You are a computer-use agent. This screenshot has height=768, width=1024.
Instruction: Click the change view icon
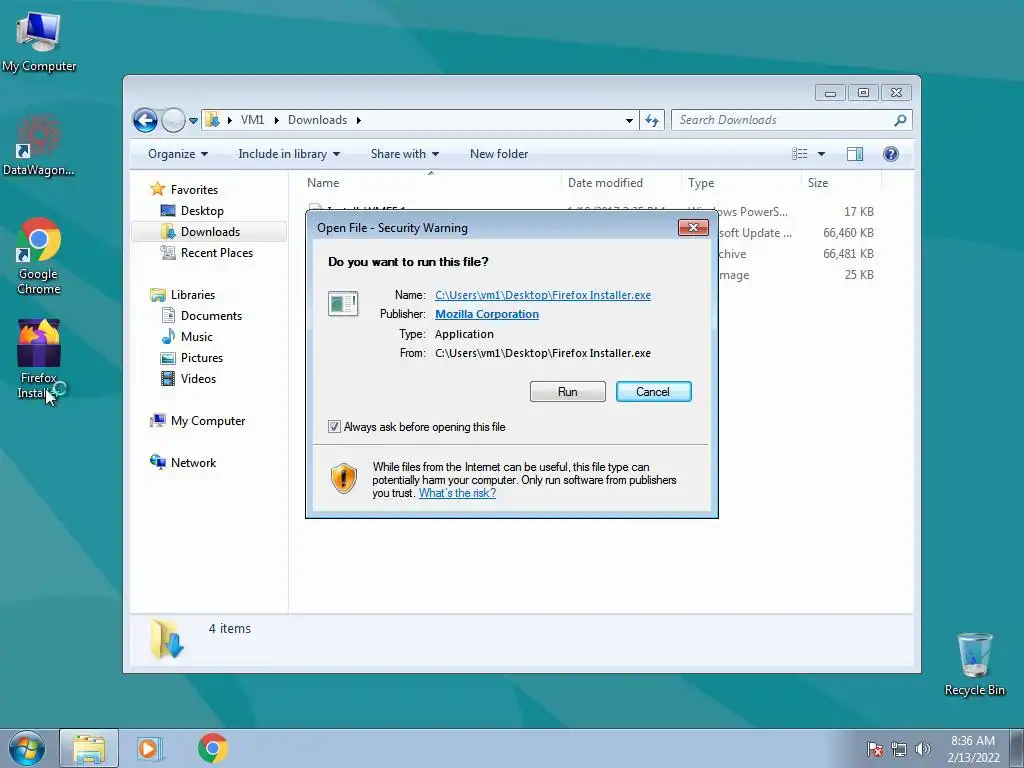click(800, 154)
